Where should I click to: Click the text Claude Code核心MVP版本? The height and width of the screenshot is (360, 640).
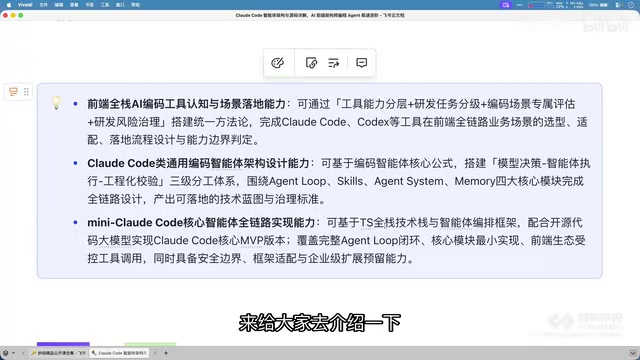[219, 240]
